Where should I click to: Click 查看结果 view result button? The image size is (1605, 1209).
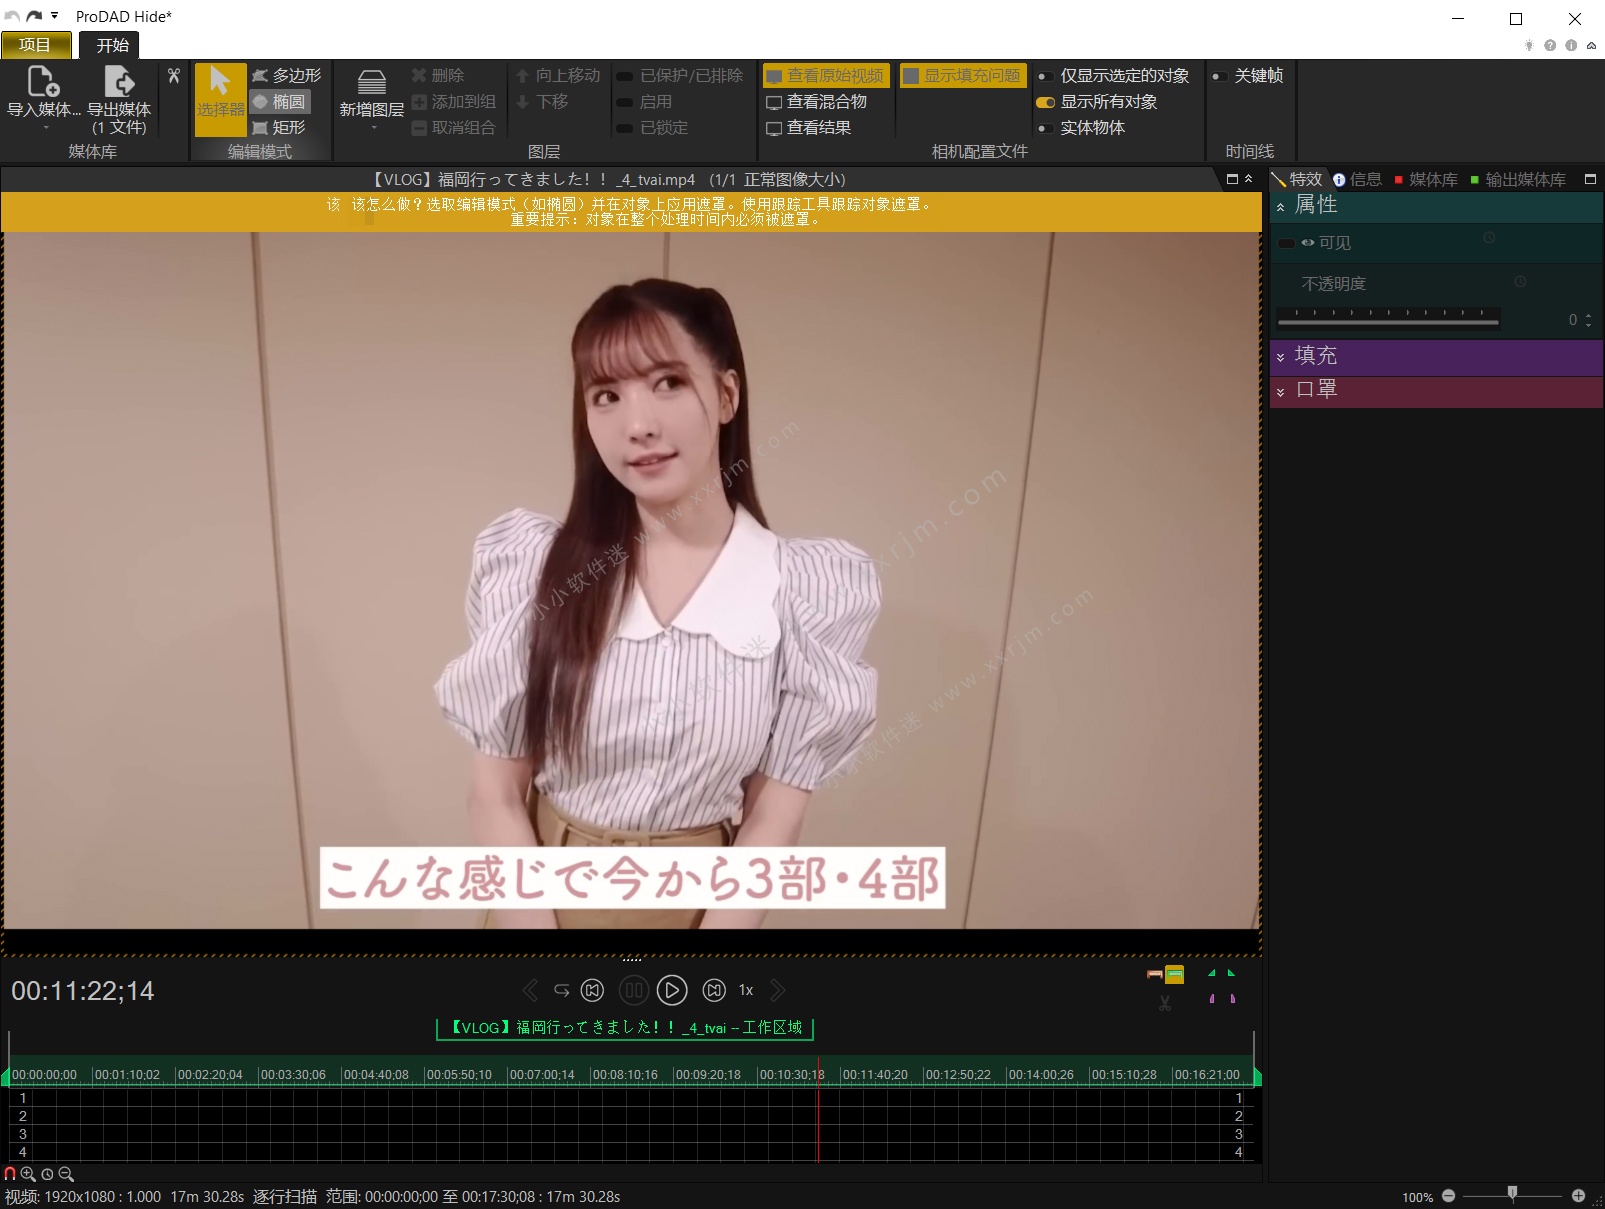coord(809,128)
